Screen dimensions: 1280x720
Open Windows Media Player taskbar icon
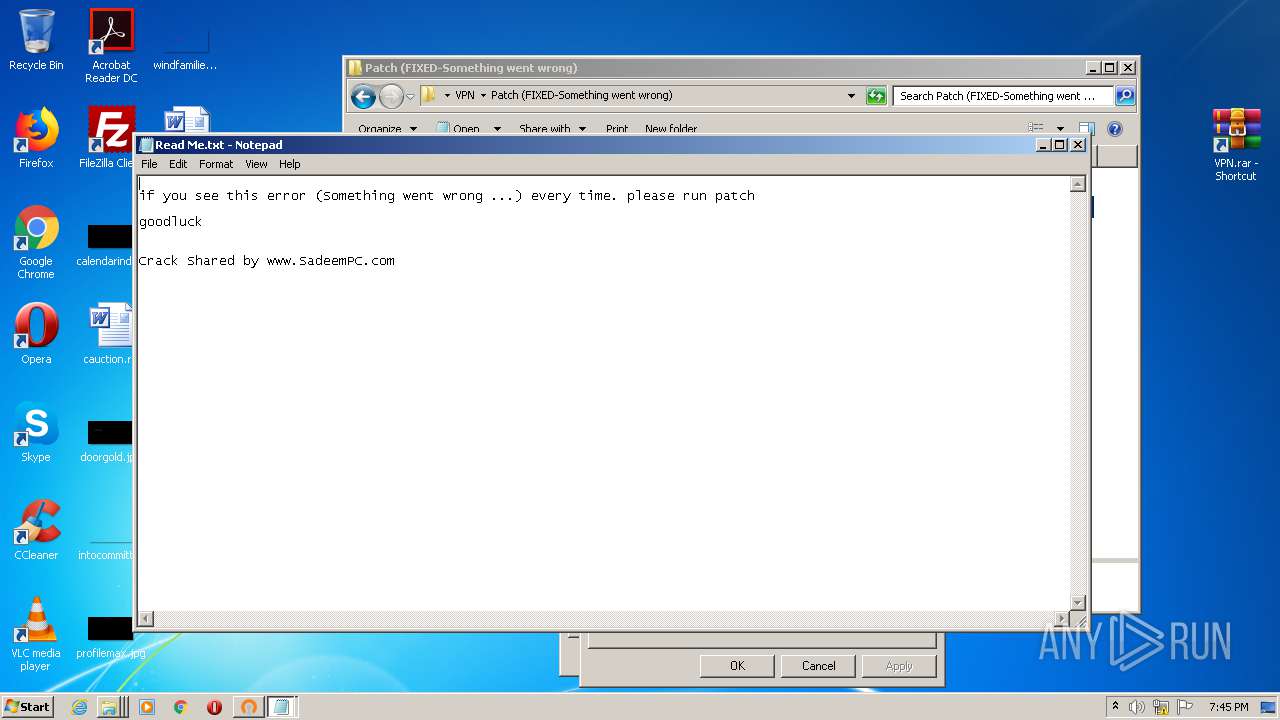click(x=147, y=707)
